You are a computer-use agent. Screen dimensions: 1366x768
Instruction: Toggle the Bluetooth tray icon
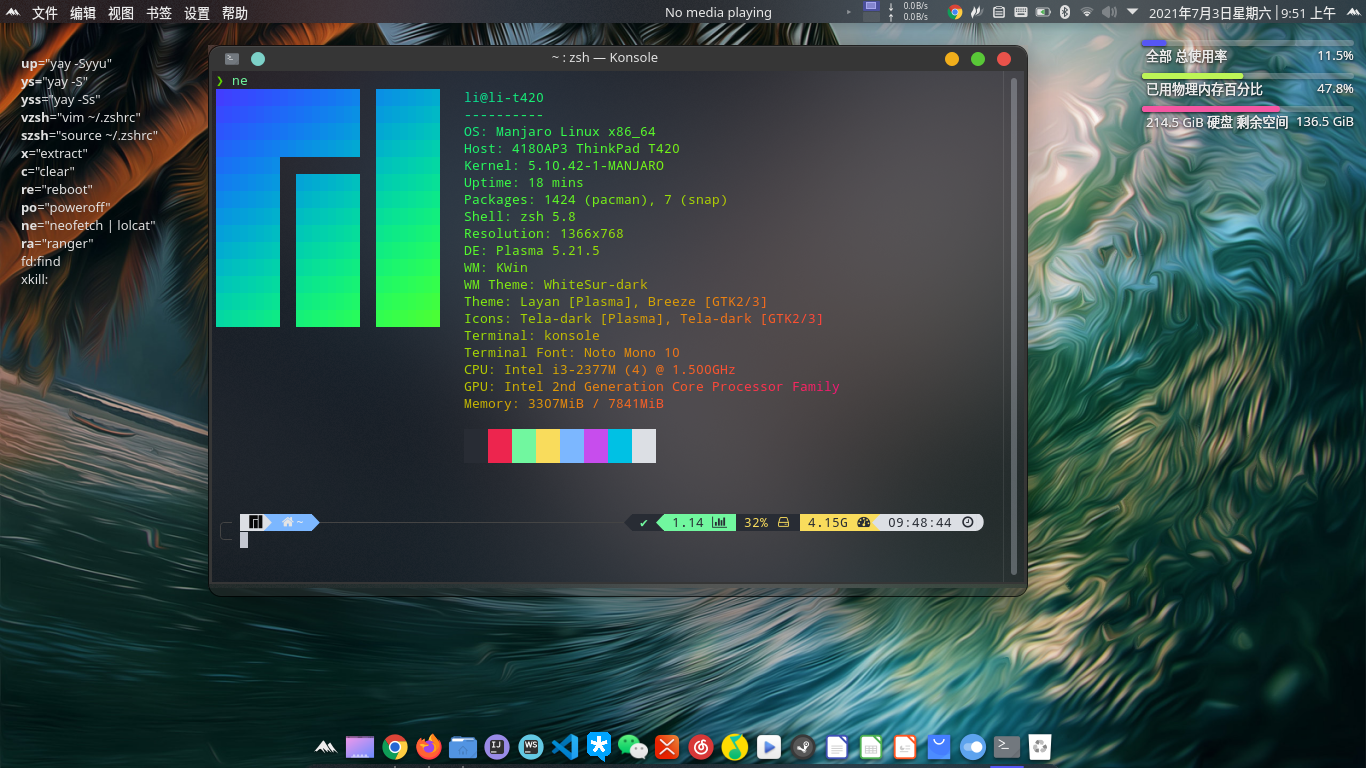coord(1064,12)
